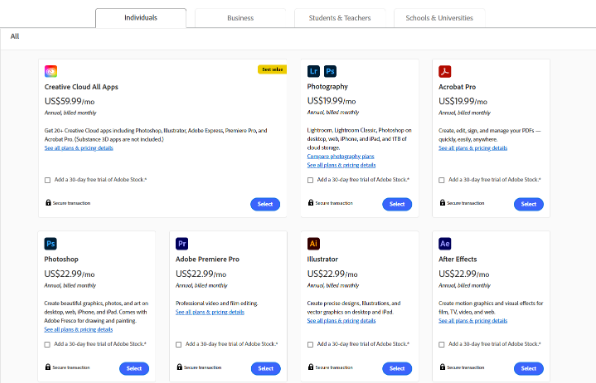Select the Acrobat Pro plan
This screenshot has height=383, width=596.
[x=529, y=204]
